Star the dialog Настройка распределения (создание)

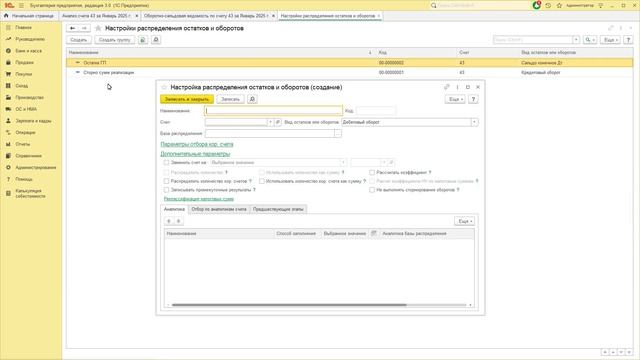point(164,87)
